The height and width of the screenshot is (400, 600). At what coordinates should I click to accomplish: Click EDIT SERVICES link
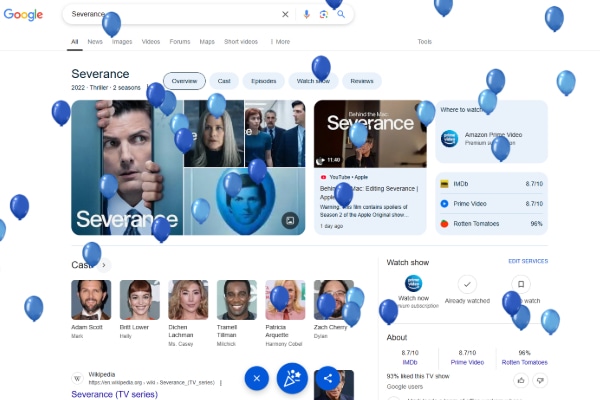[528, 261]
